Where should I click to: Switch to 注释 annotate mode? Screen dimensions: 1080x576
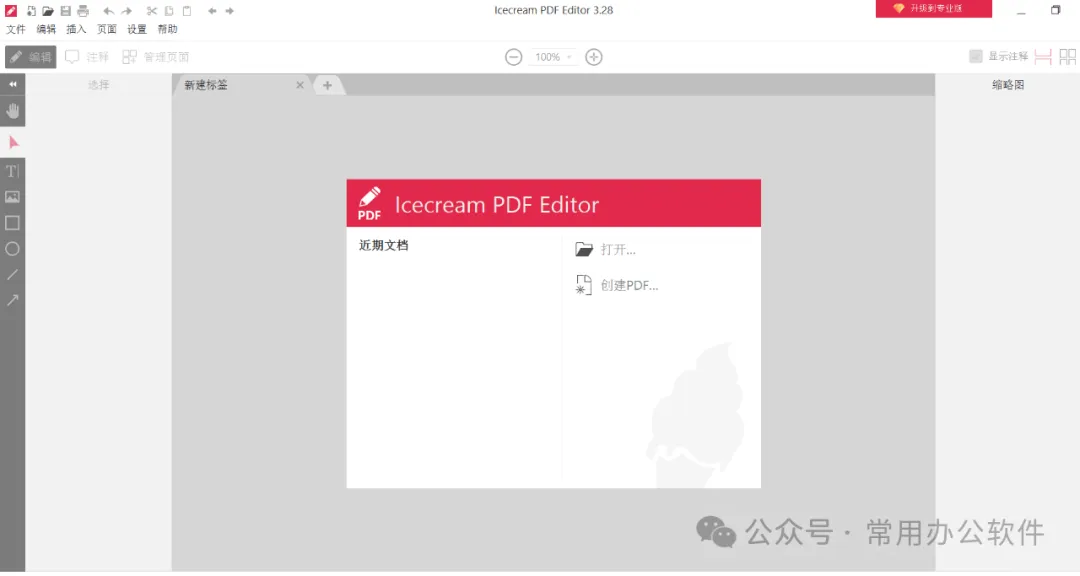point(87,57)
